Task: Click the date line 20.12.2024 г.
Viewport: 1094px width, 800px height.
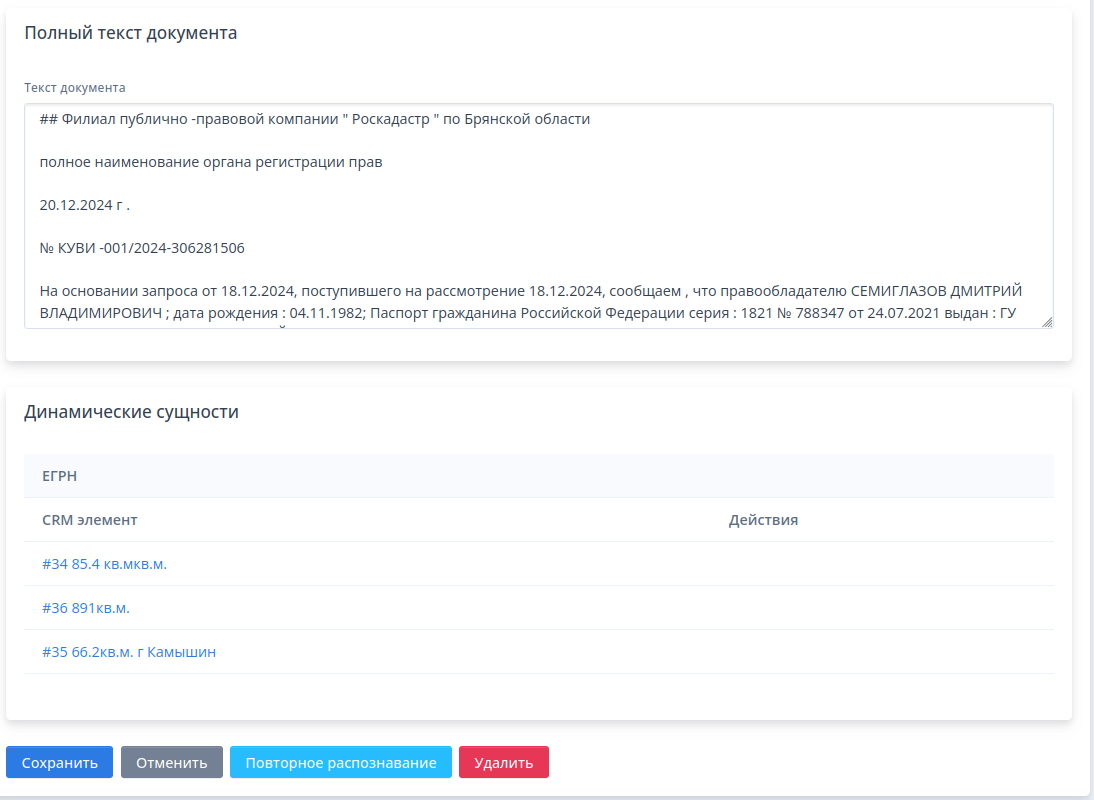Action: pos(85,205)
